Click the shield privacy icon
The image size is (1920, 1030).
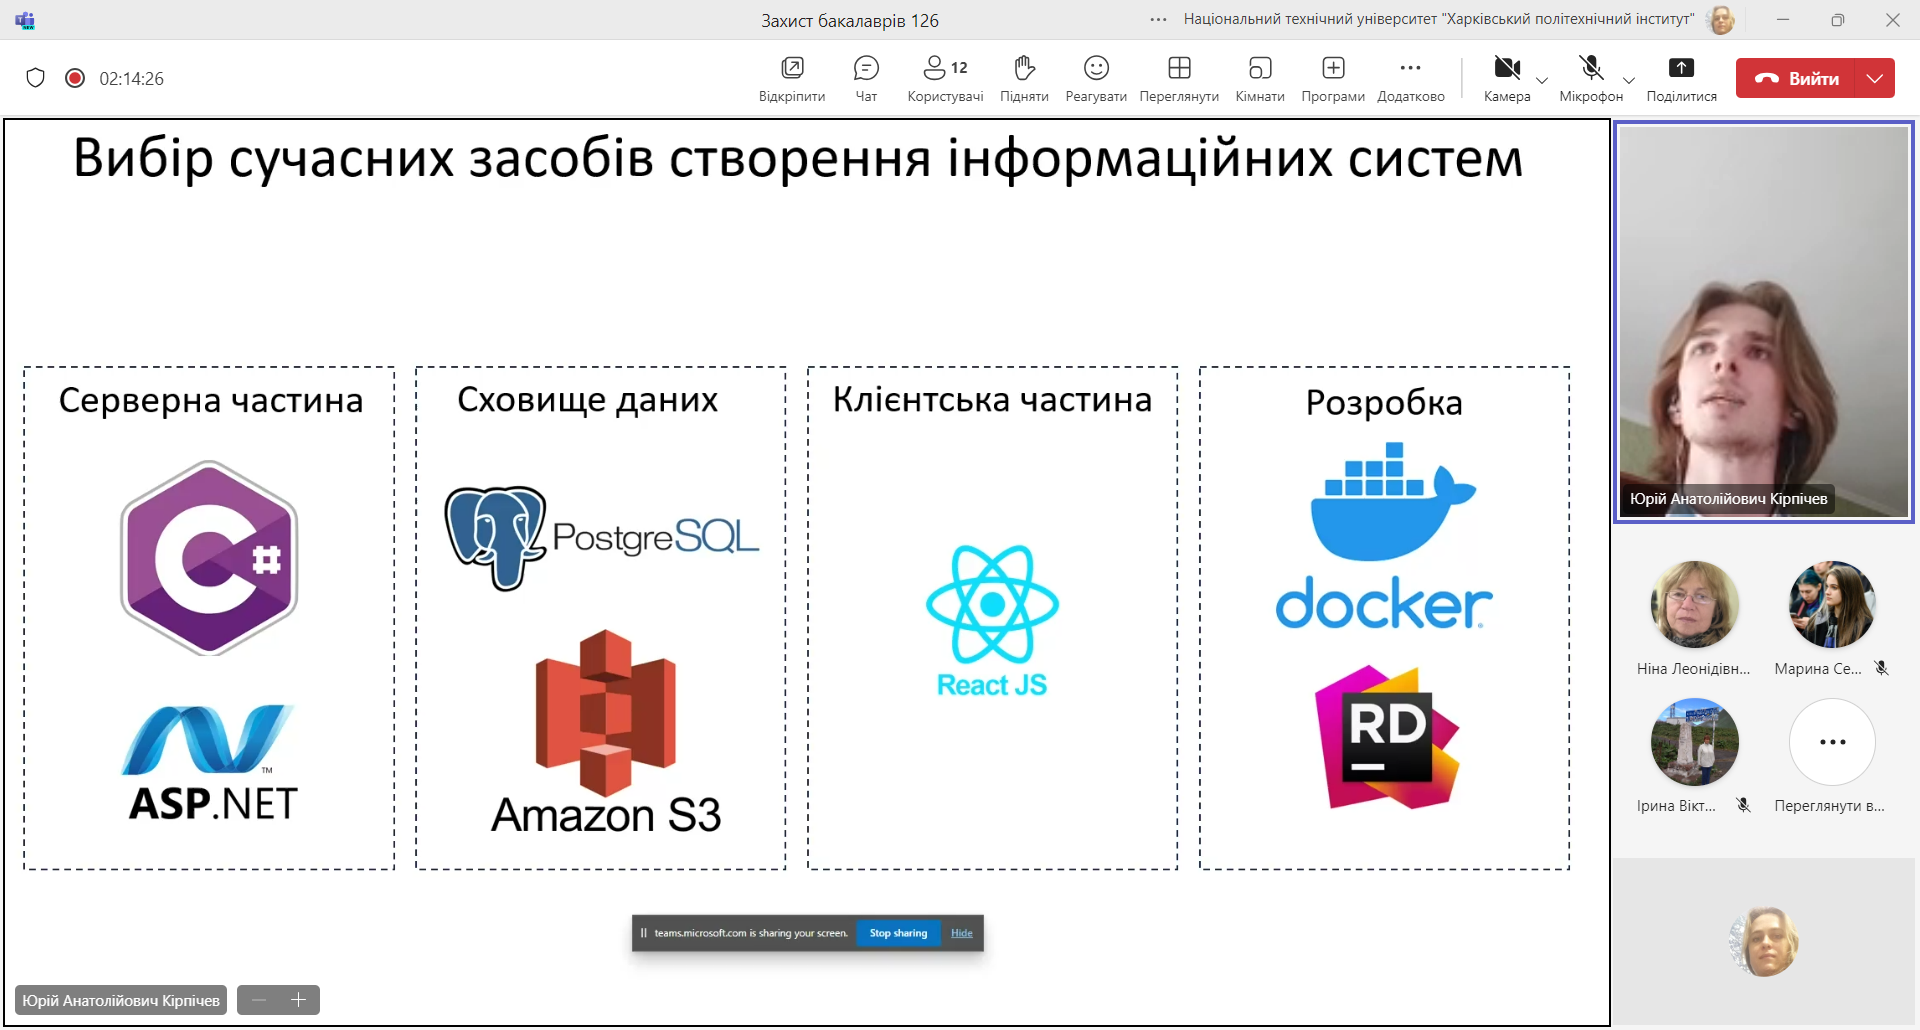point(36,78)
